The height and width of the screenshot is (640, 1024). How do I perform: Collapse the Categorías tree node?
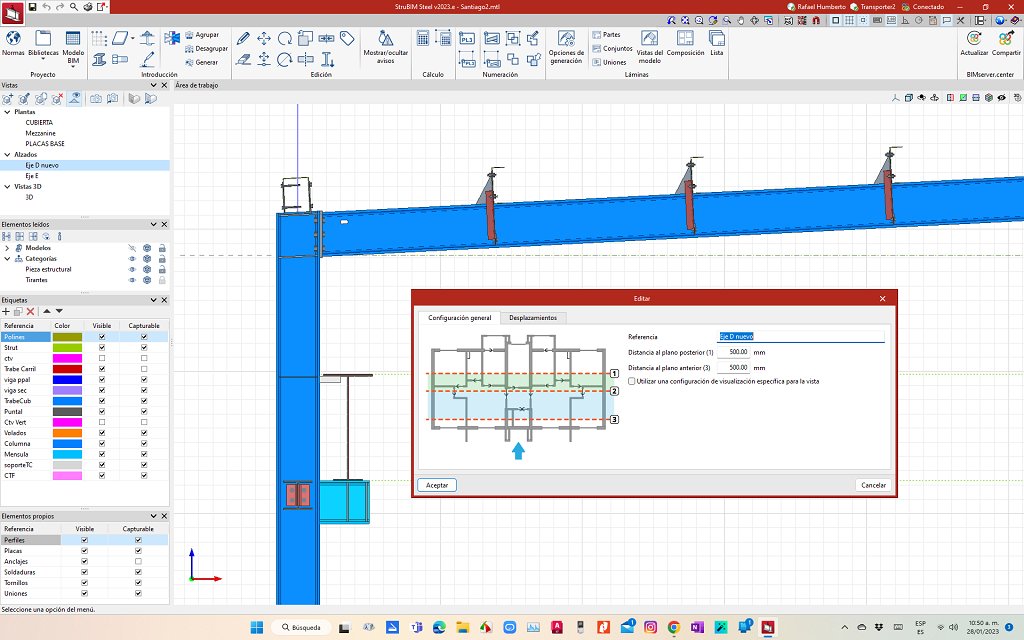[x=7, y=258]
